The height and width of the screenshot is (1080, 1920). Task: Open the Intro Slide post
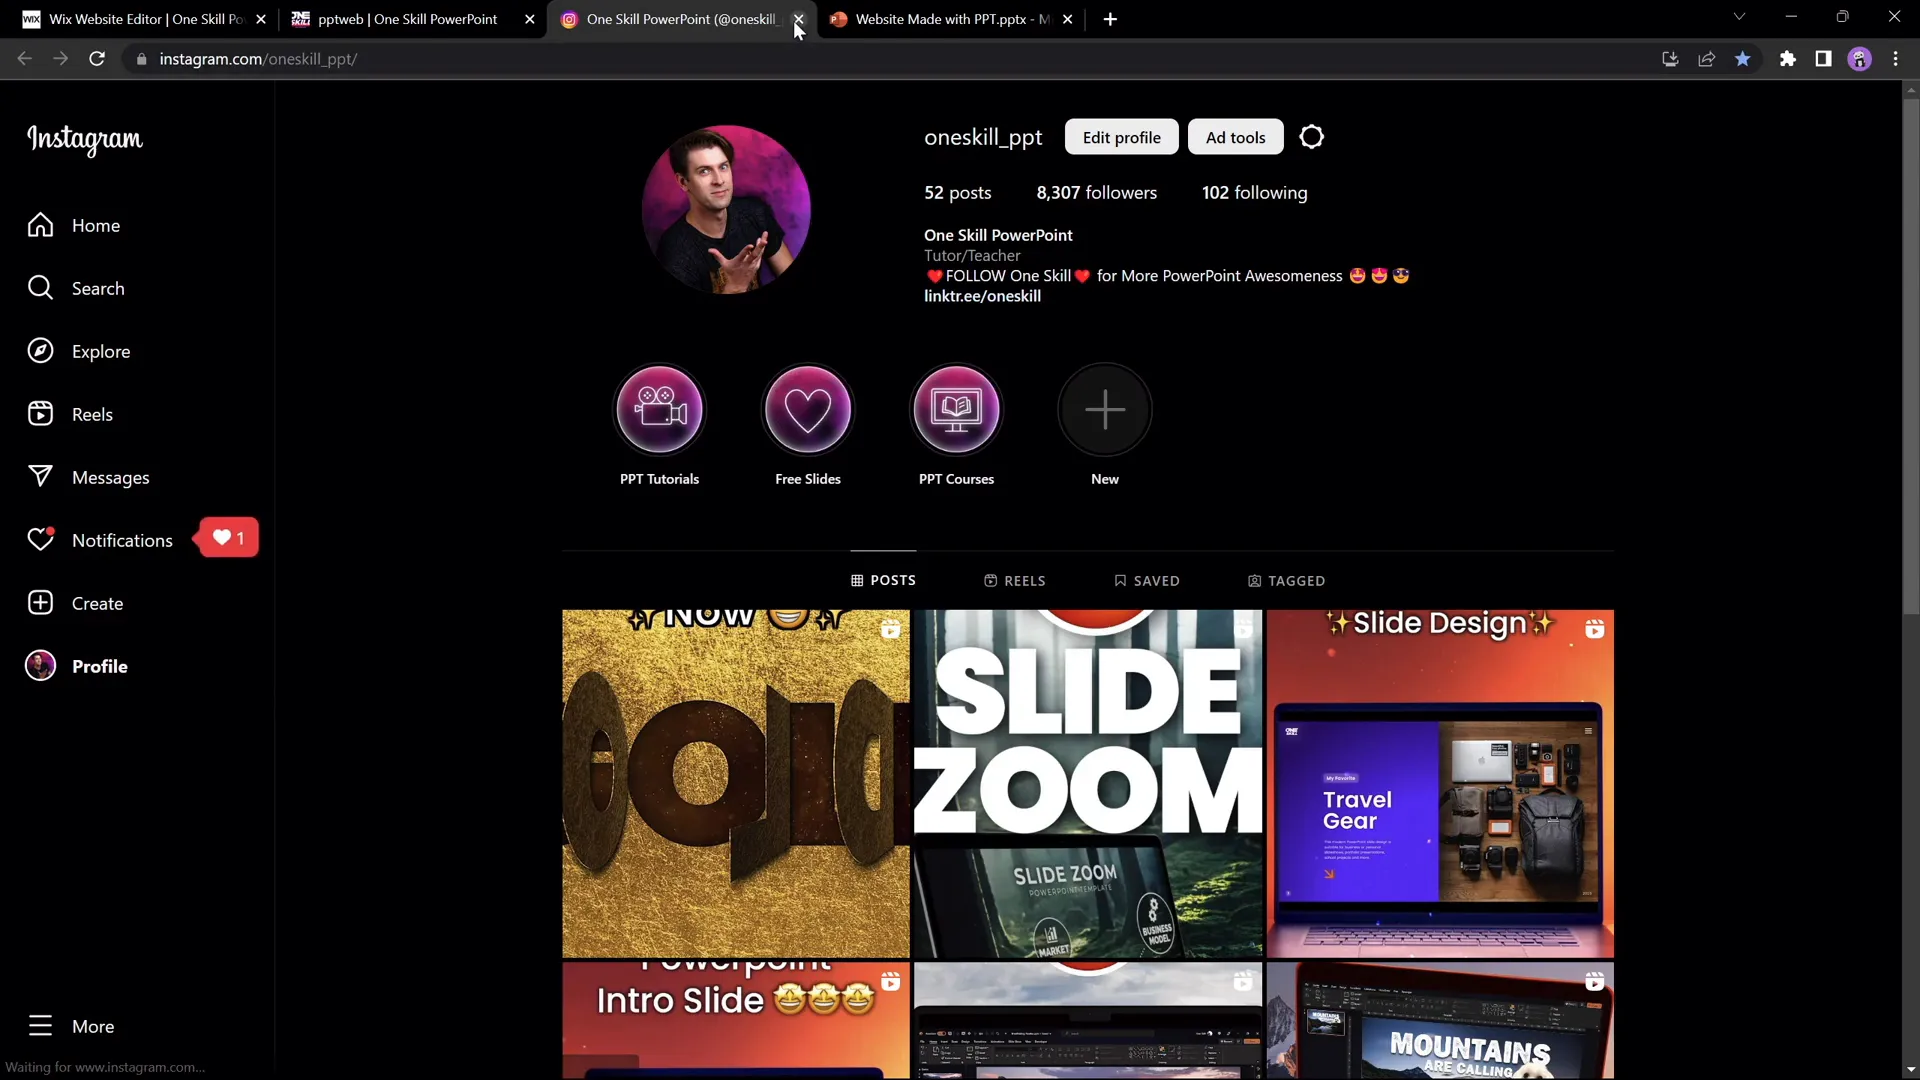pyautogui.click(x=736, y=1021)
